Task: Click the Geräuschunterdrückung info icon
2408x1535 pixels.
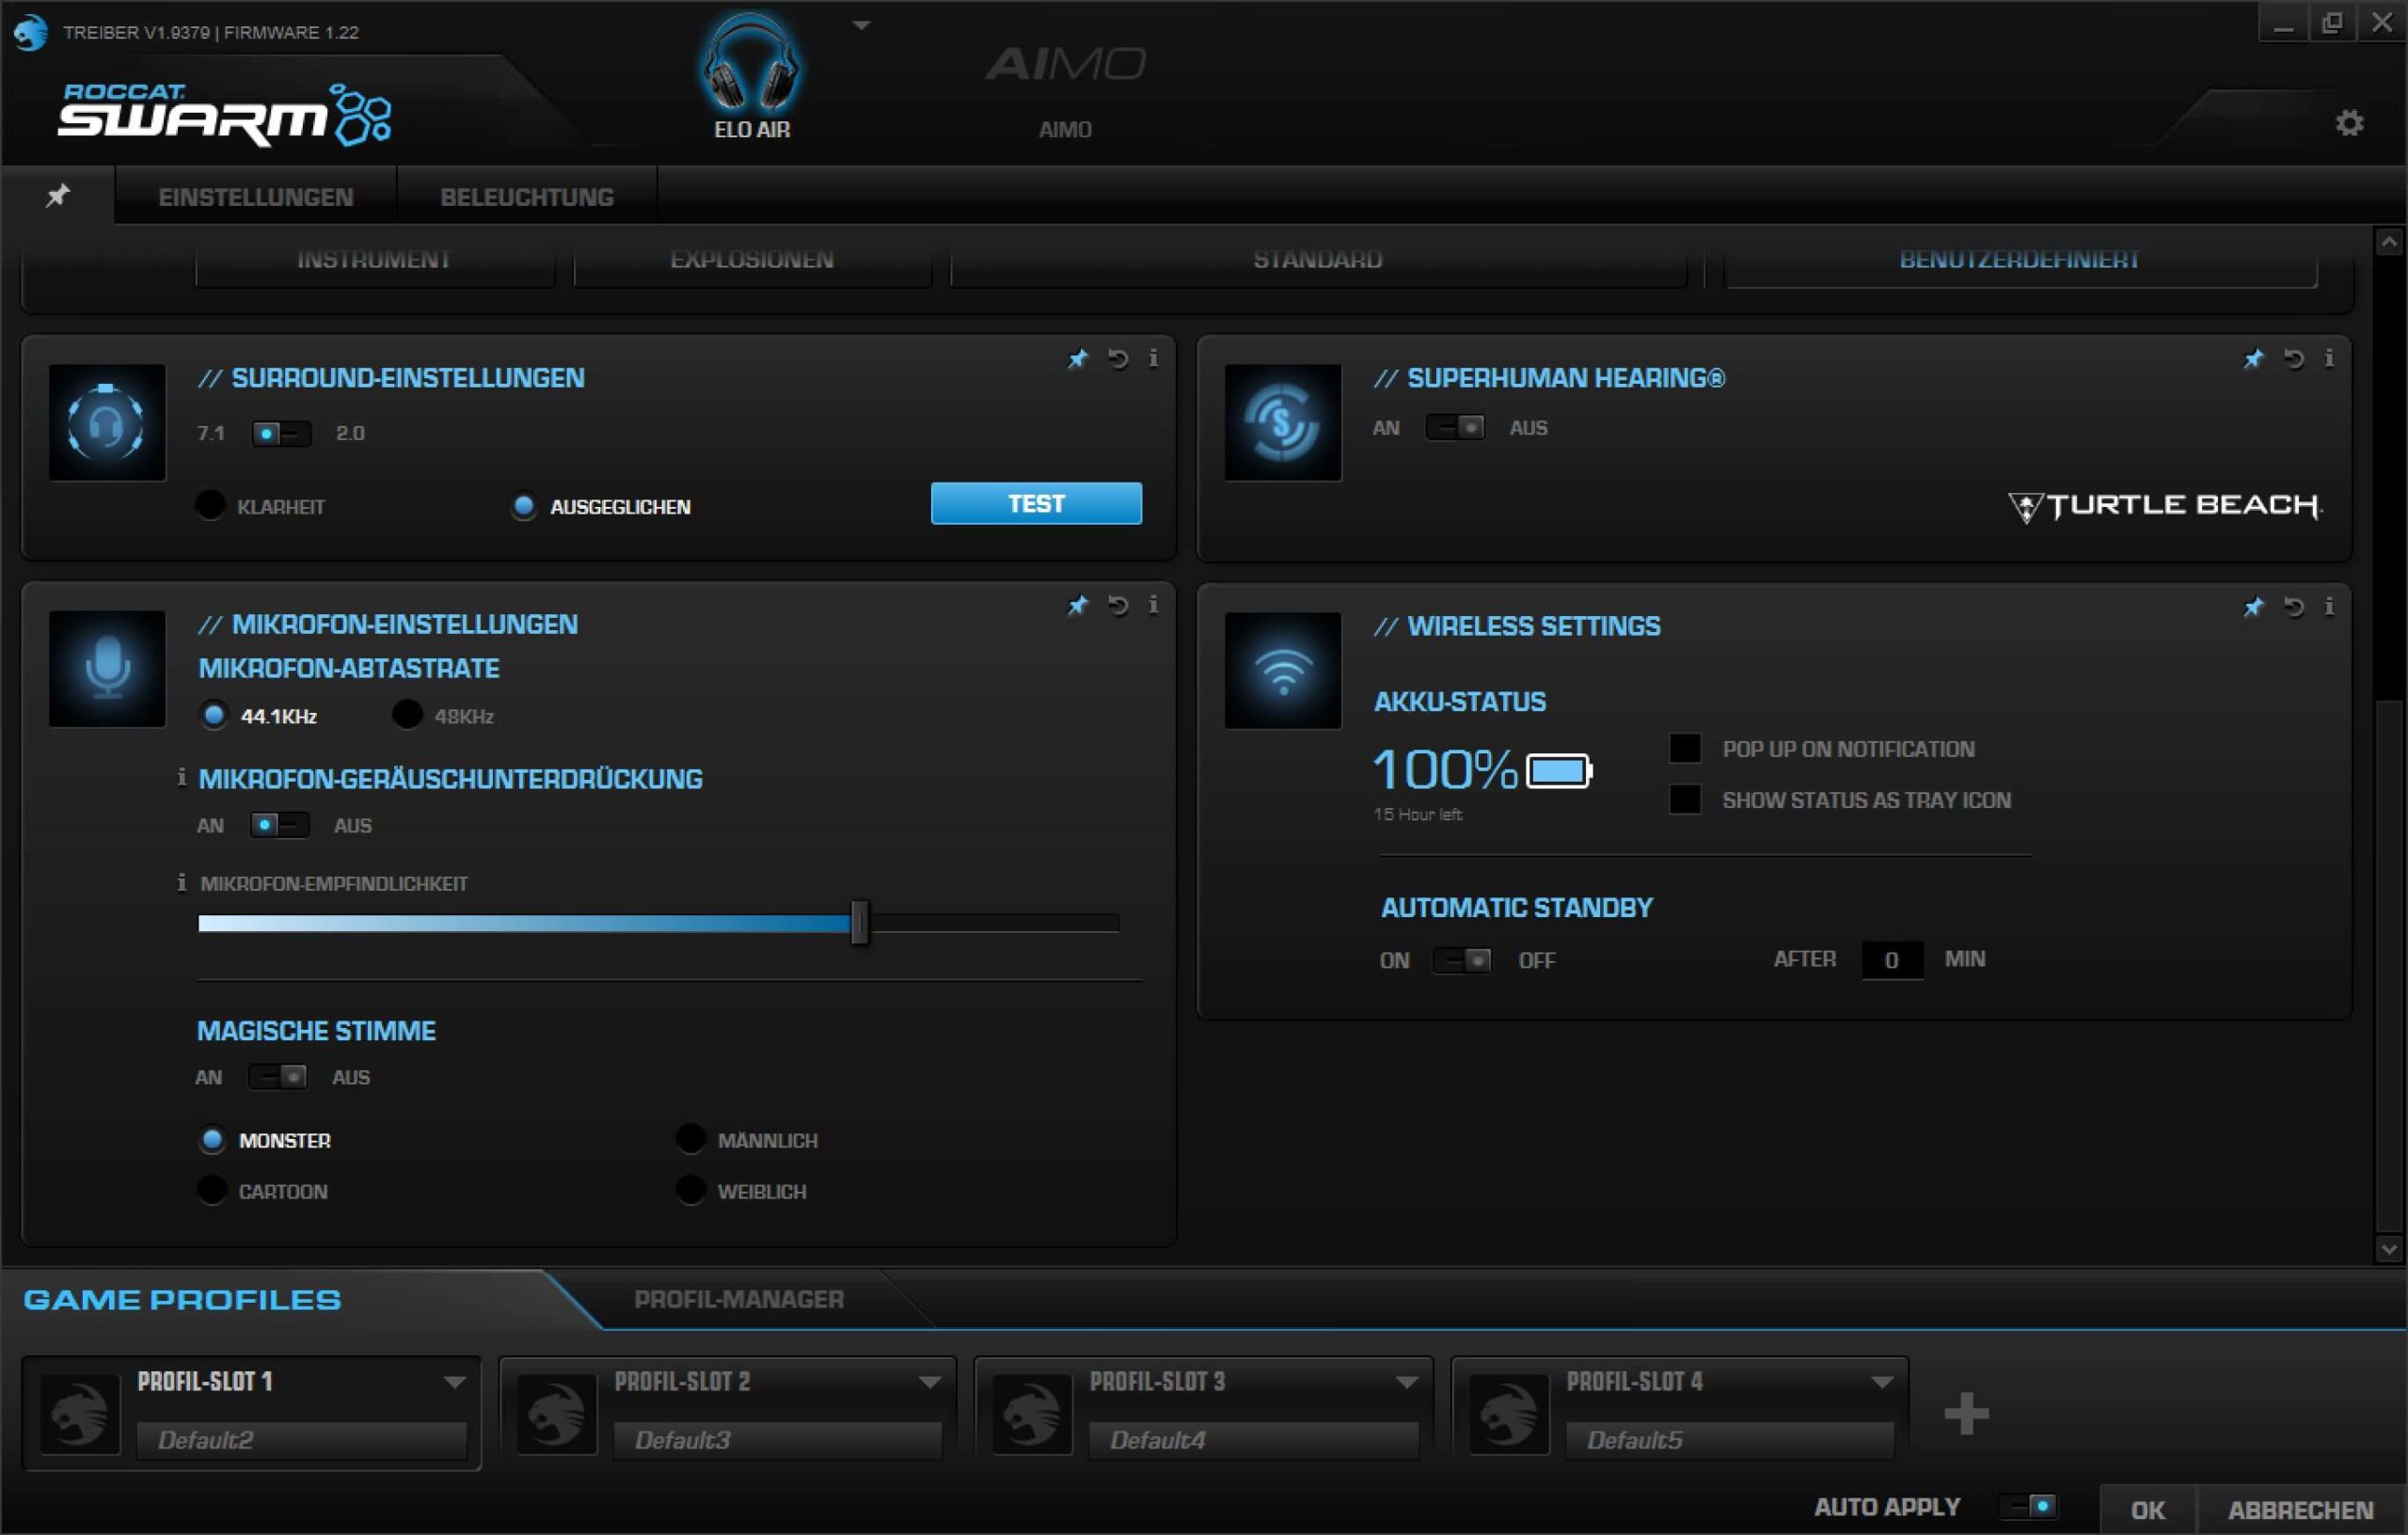Action: (181, 777)
